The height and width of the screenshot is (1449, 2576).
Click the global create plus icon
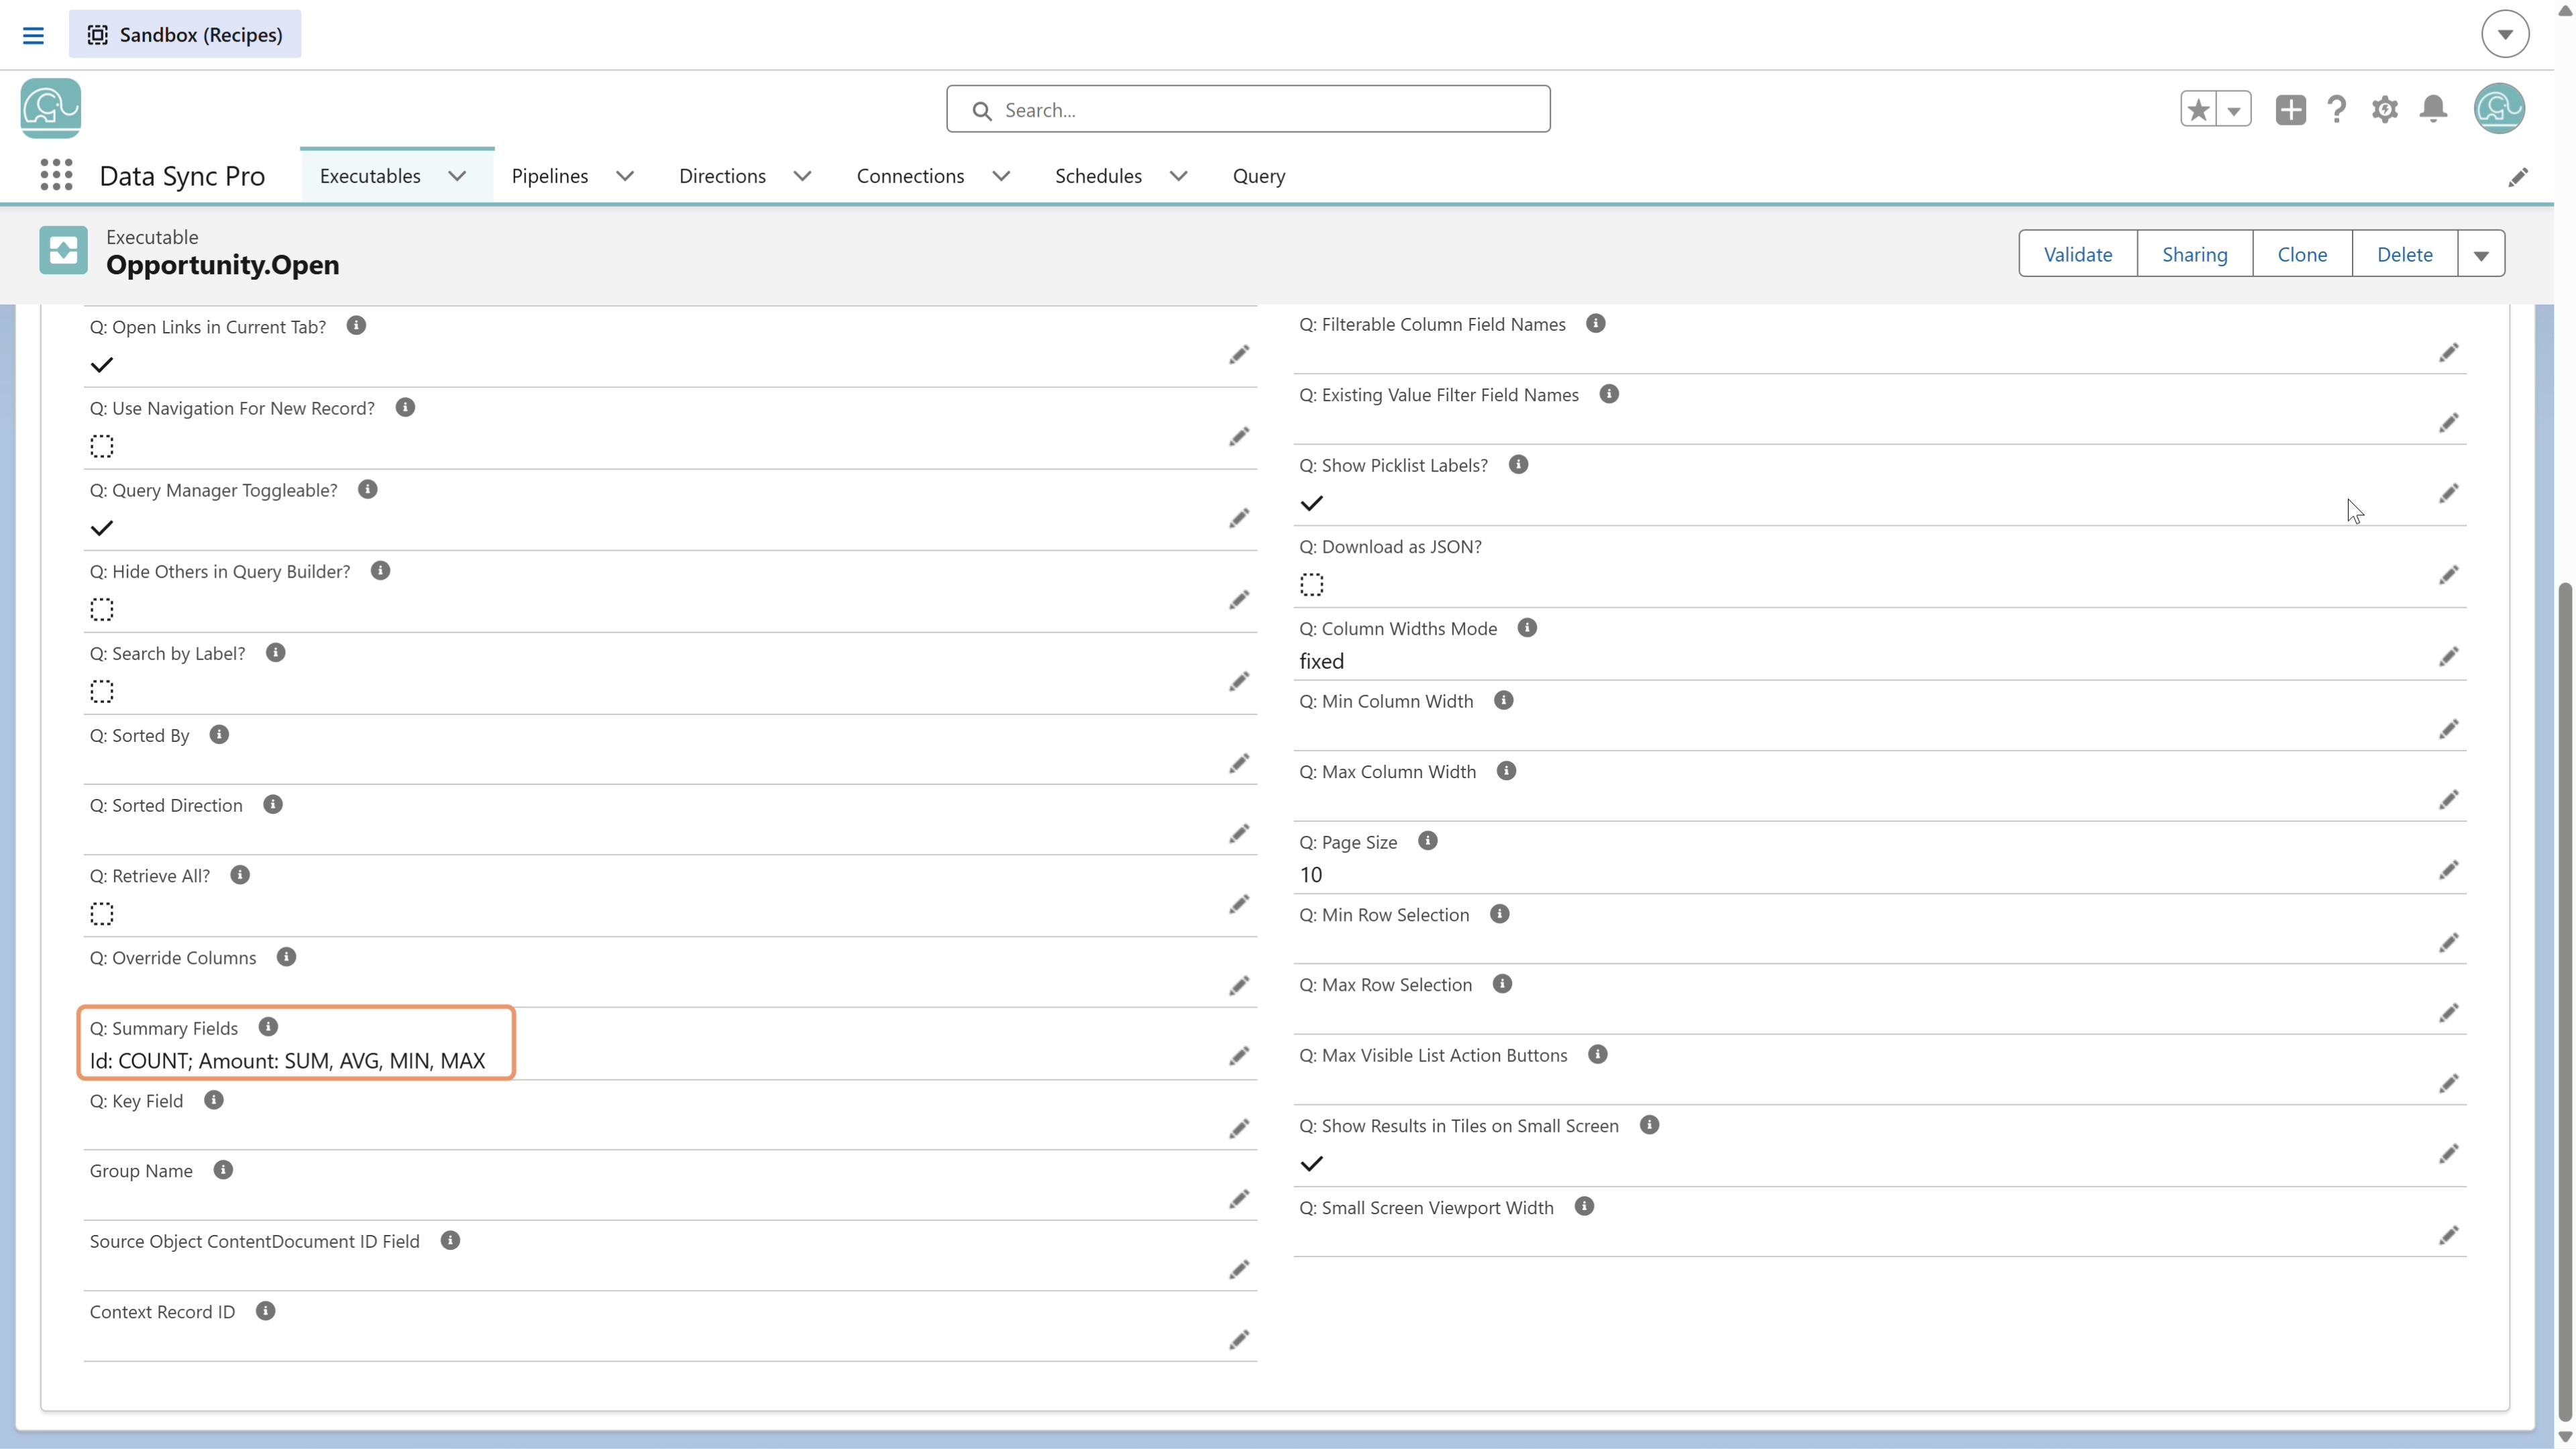pyautogui.click(x=2290, y=109)
